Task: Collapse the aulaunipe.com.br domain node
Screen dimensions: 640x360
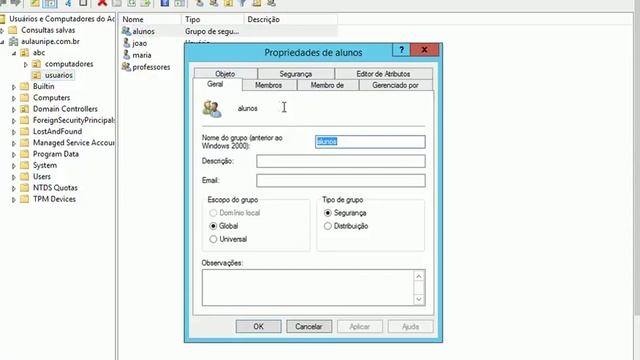Action: [2, 42]
